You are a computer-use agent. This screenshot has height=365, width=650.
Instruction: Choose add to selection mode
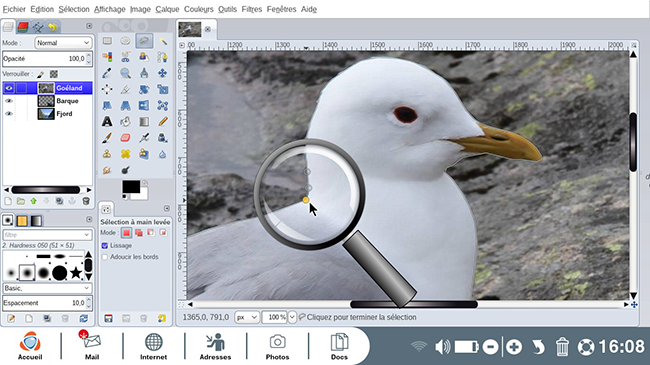coord(139,233)
